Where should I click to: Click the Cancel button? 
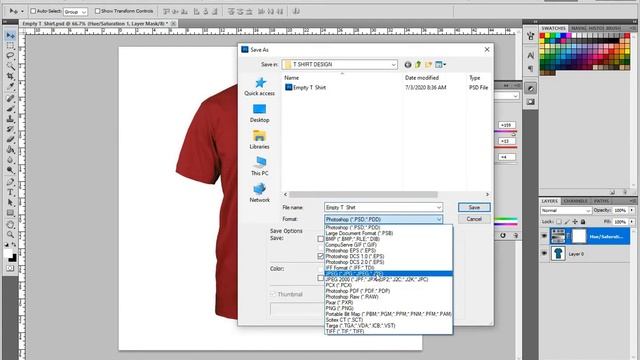pos(474,219)
